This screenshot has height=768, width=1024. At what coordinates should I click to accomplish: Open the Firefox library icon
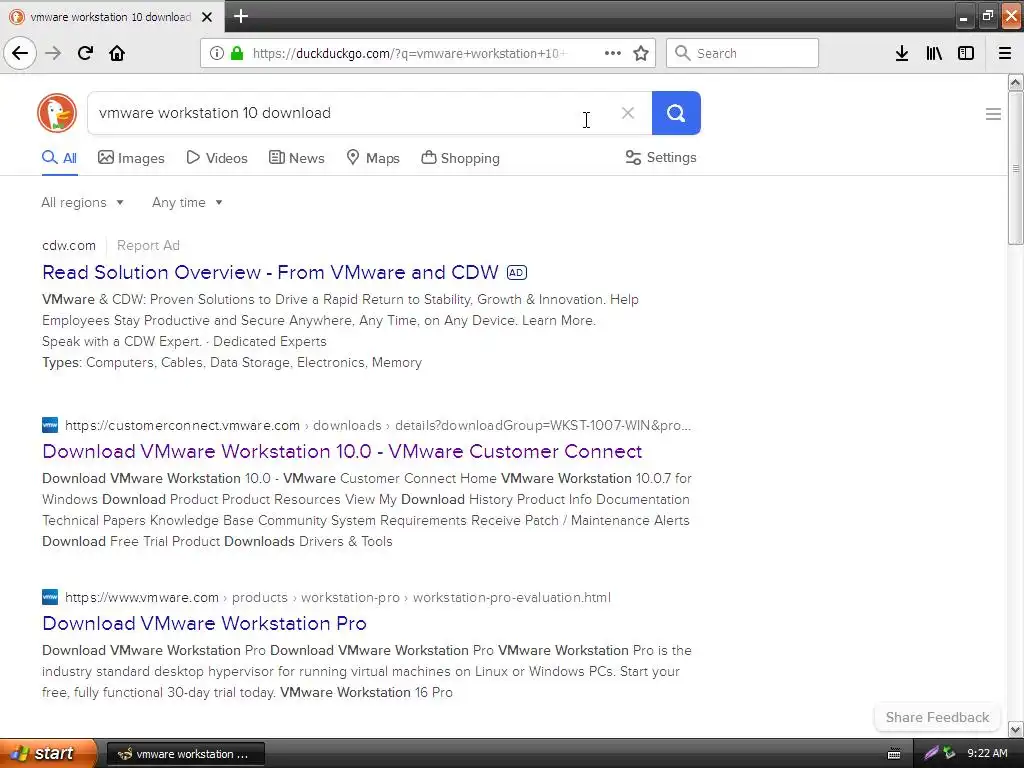click(934, 53)
